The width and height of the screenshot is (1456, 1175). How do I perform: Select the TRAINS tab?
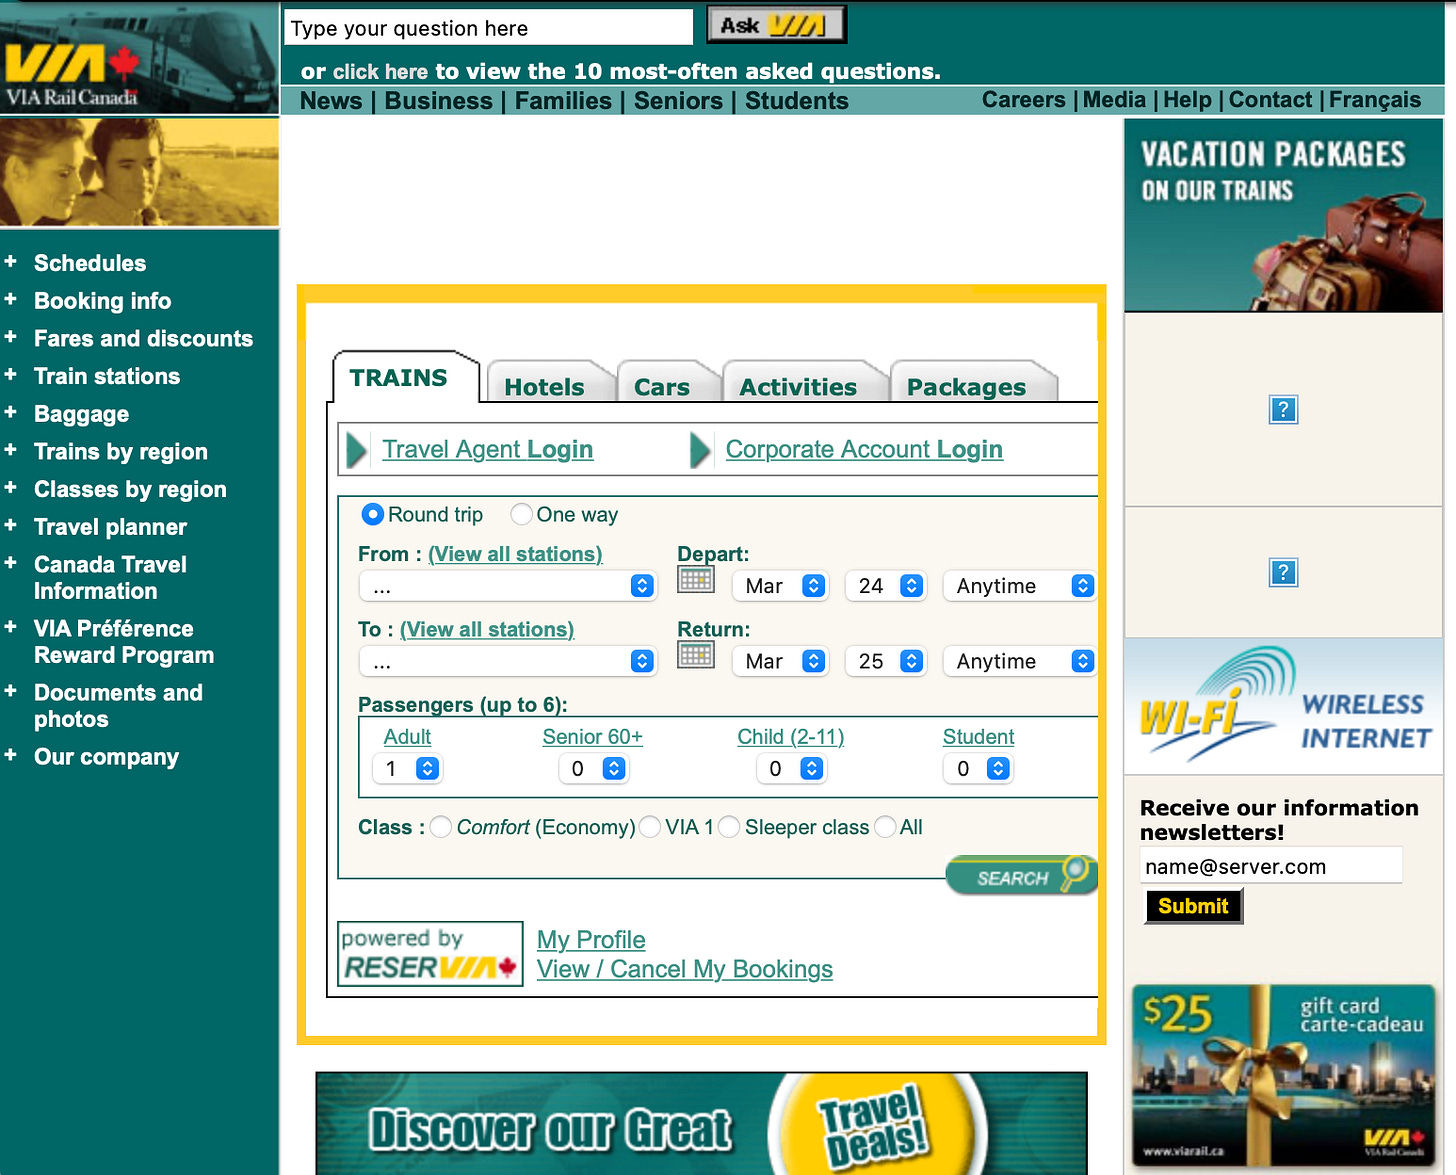[x=404, y=378]
